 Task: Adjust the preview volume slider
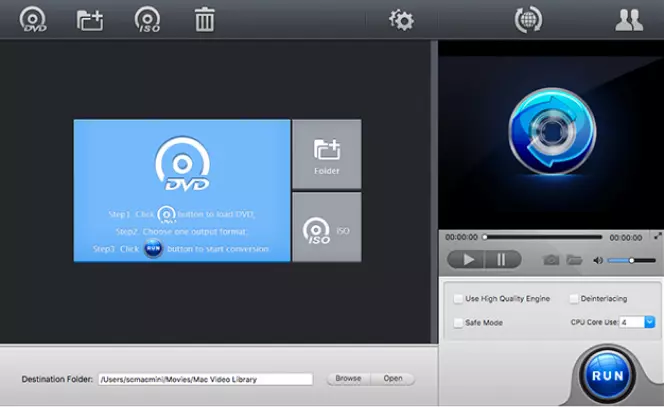631,260
